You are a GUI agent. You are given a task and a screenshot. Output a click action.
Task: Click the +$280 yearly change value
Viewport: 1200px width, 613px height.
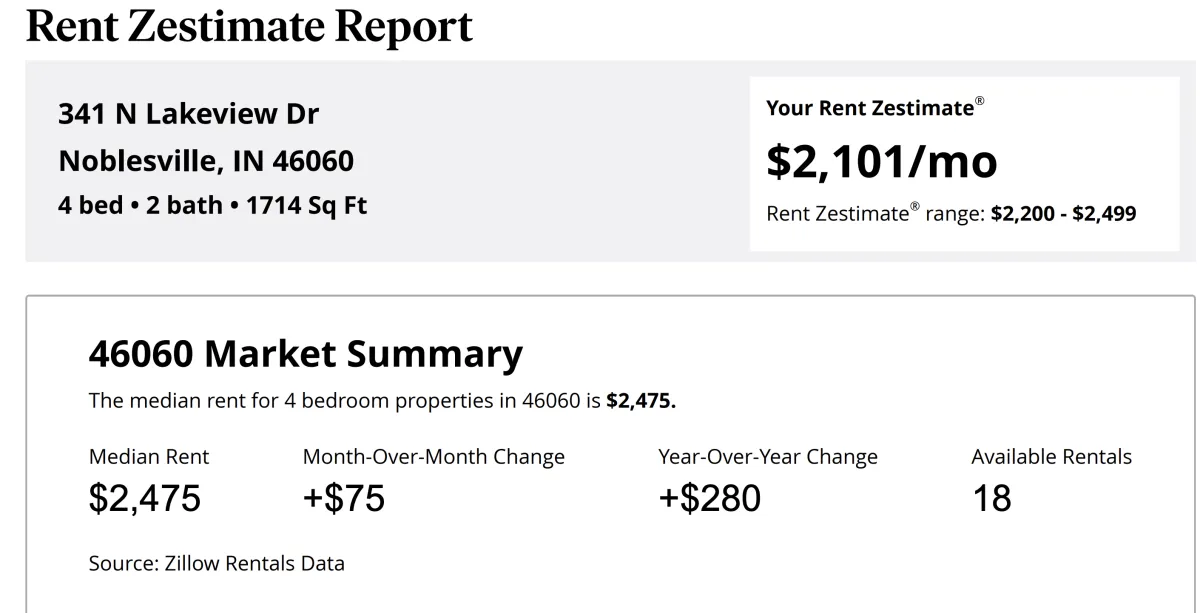pyautogui.click(x=709, y=498)
